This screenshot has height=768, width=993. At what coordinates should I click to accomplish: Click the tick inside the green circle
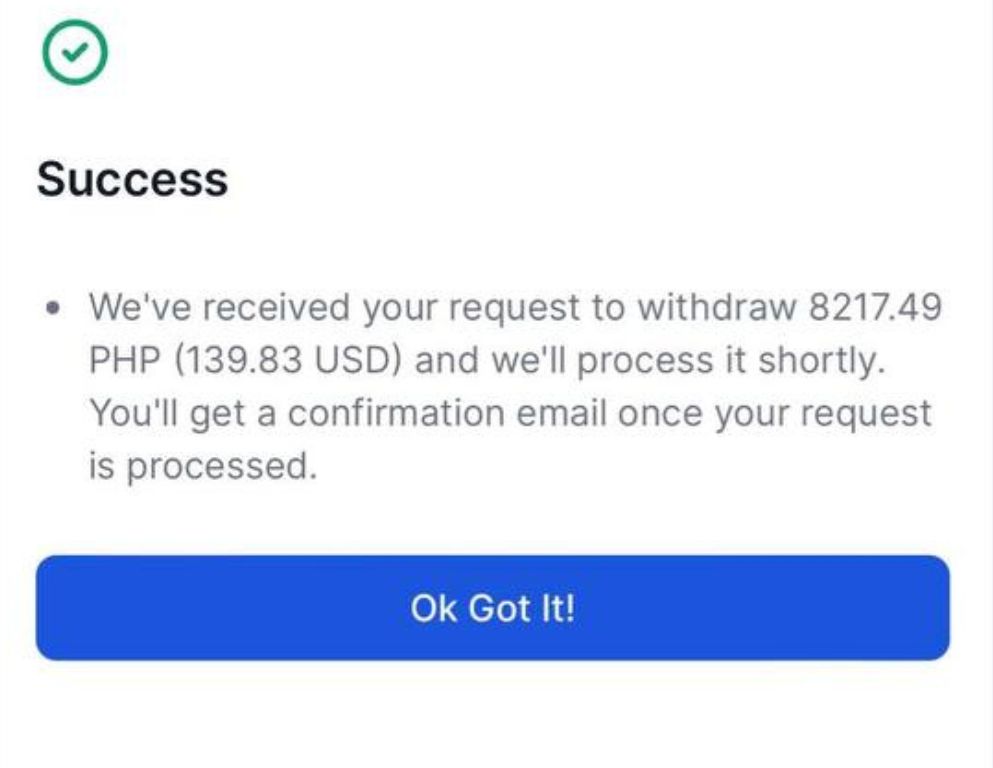(x=75, y=52)
